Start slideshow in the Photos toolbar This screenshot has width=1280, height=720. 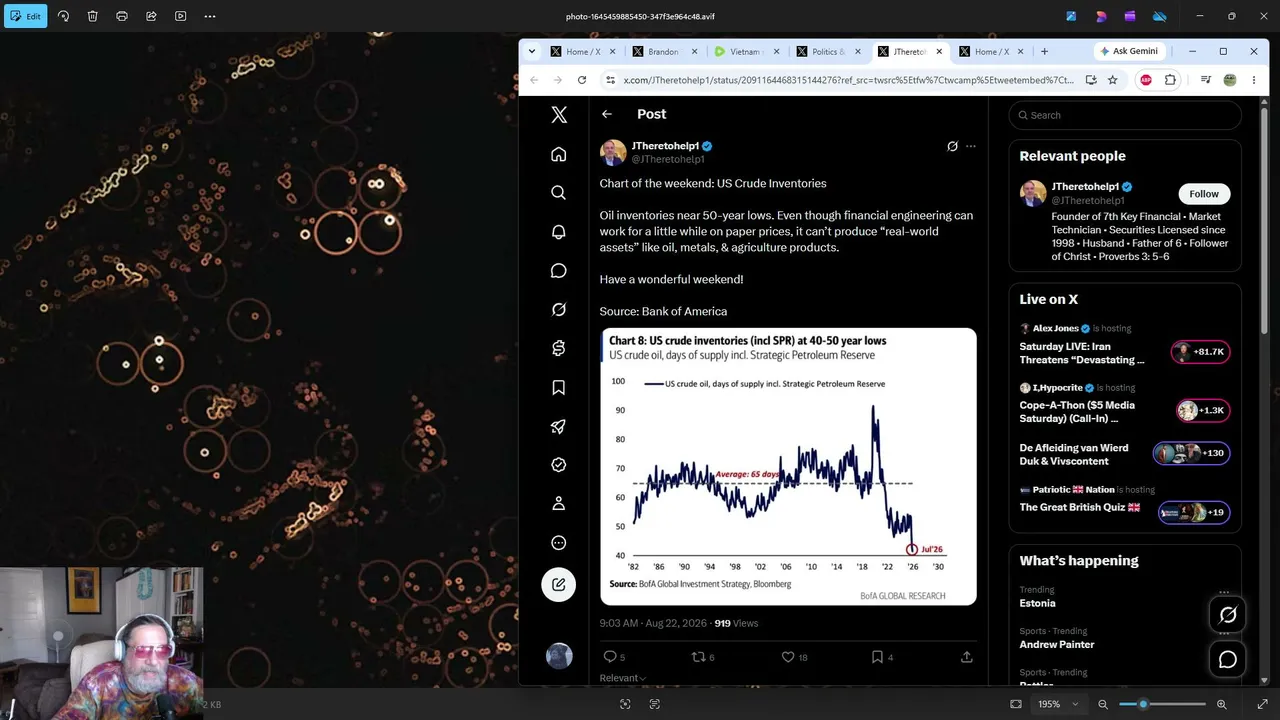pos(180,16)
